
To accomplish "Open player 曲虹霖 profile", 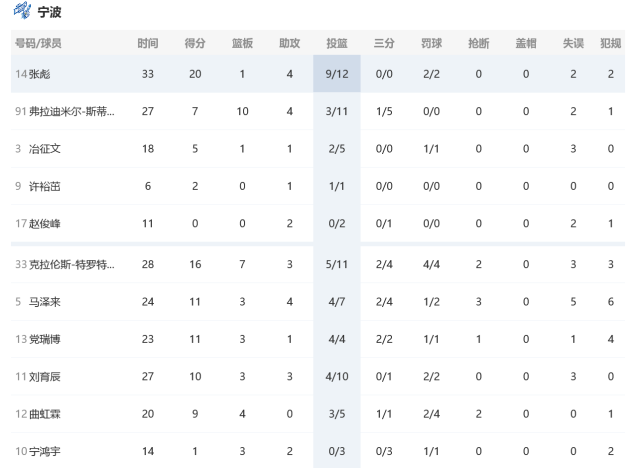I will [x=45, y=414].
